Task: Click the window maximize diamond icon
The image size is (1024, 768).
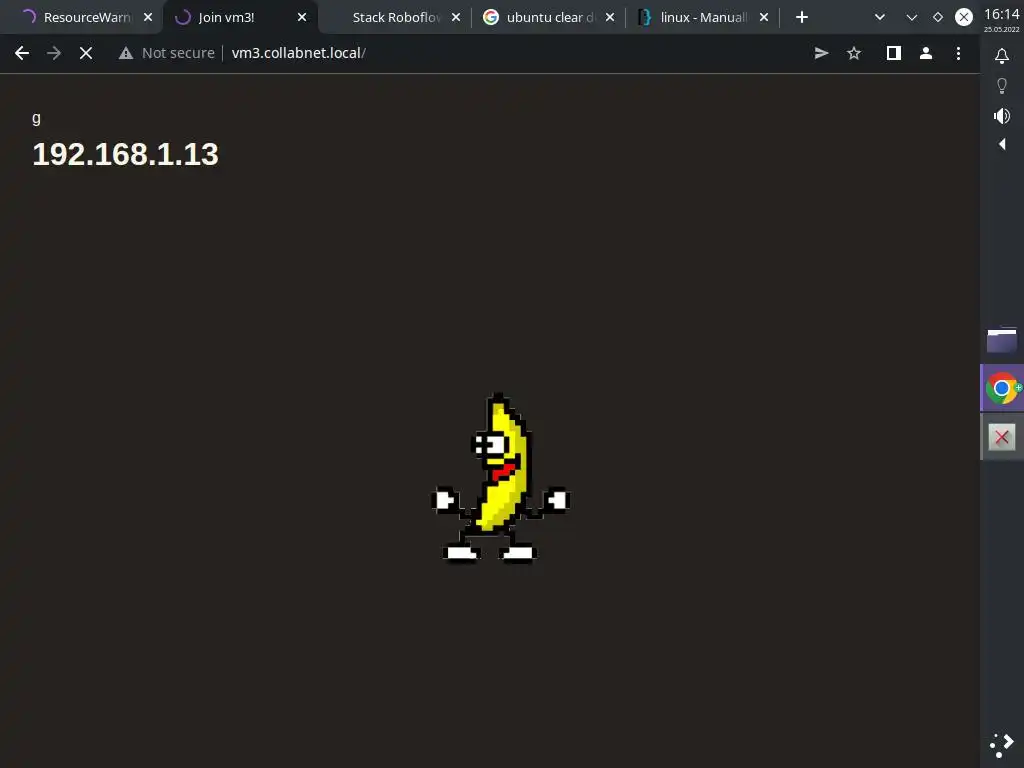Action: (938, 17)
